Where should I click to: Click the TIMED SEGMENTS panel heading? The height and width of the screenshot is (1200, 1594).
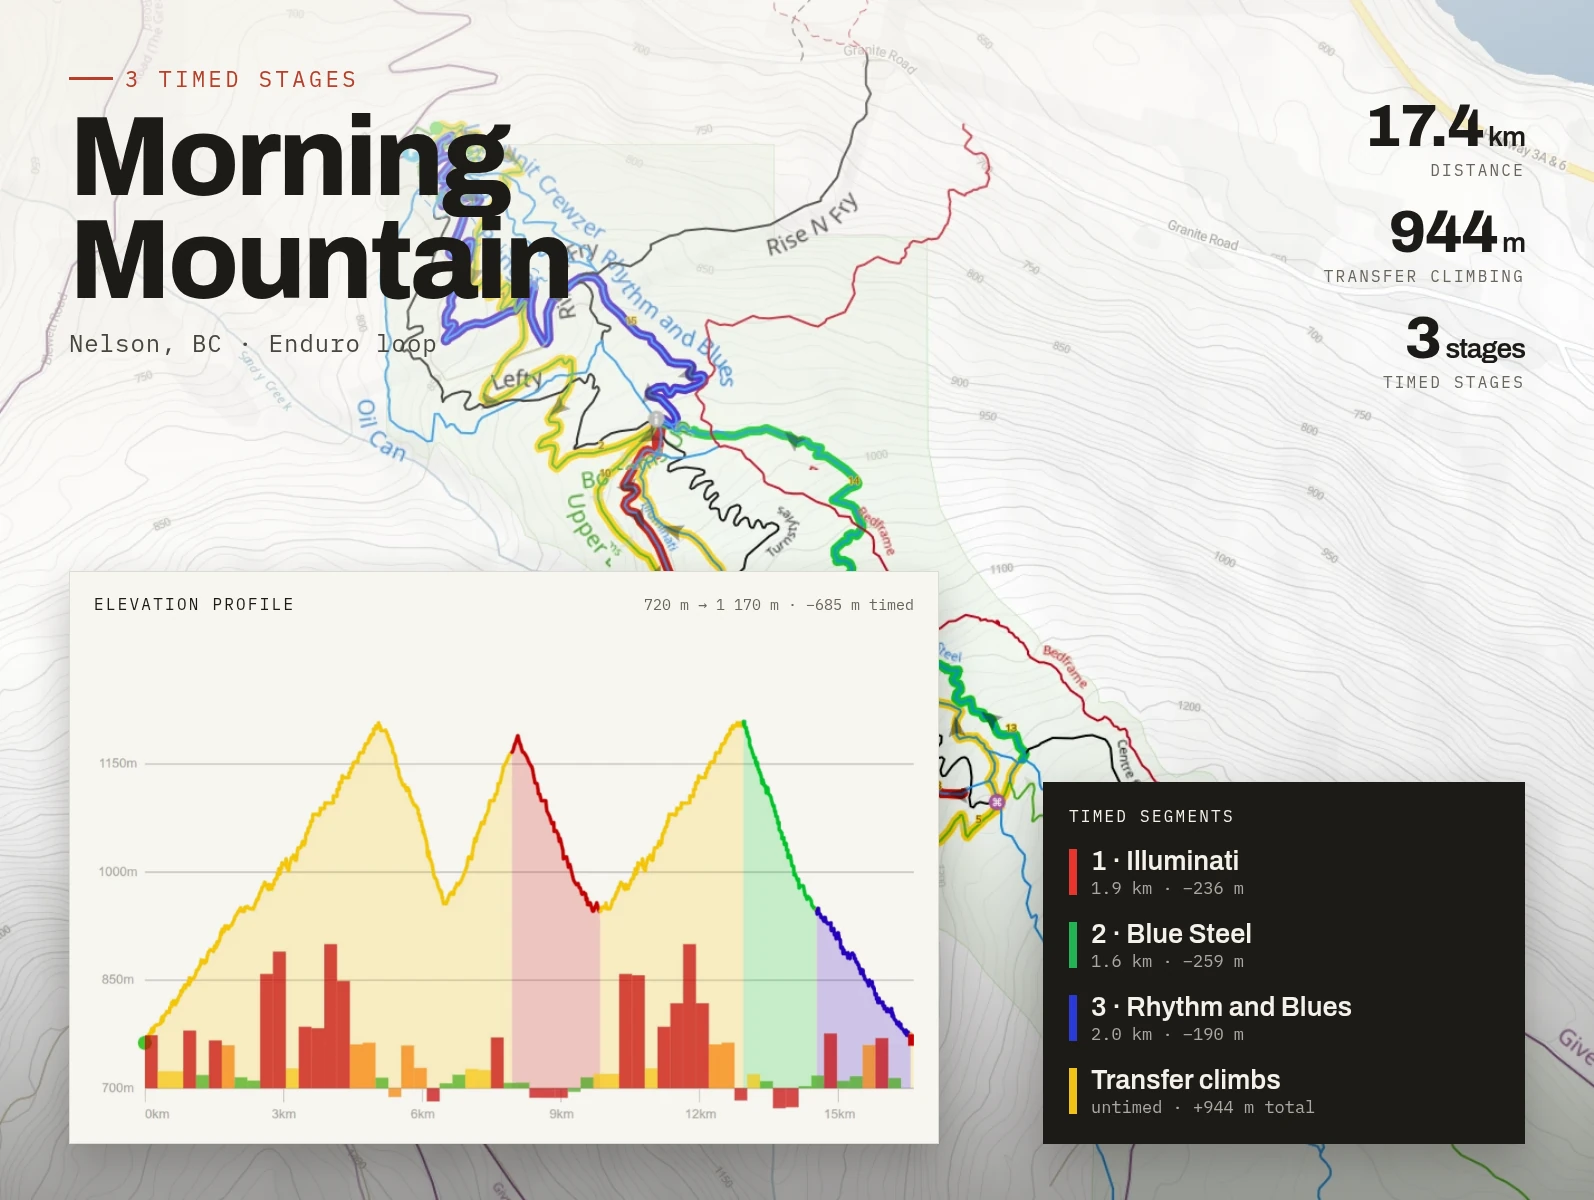tap(1151, 816)
